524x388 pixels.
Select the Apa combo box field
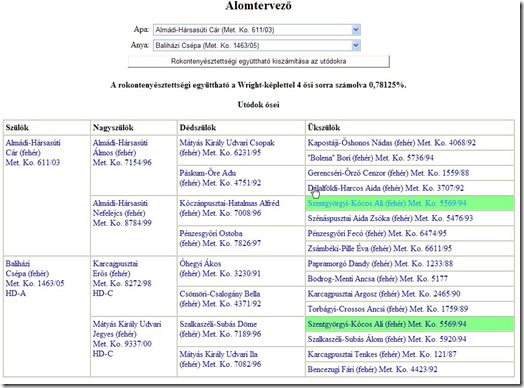point(257,30)
